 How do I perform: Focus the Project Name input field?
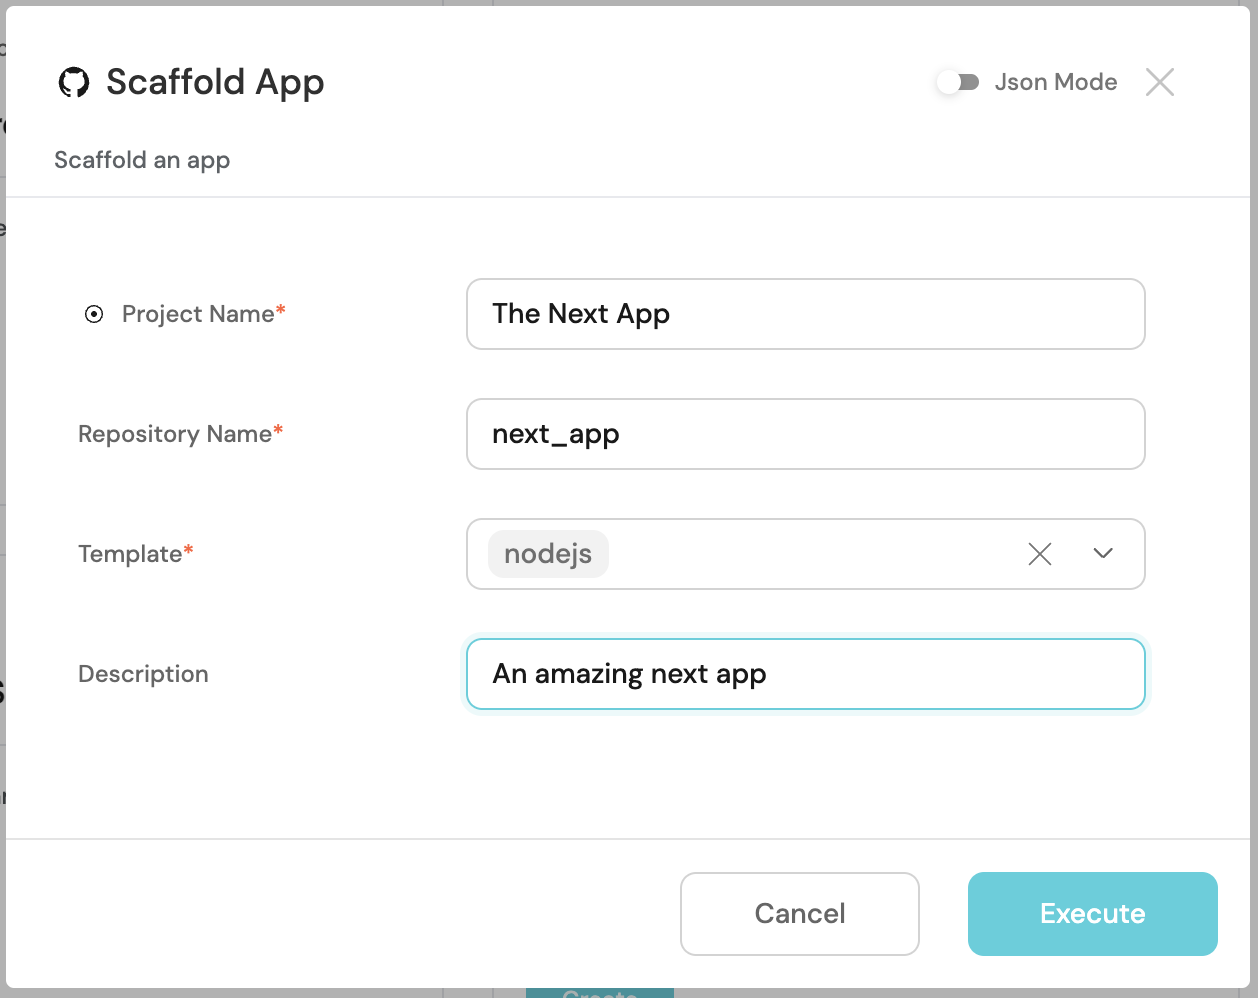(x=805, y=314)
